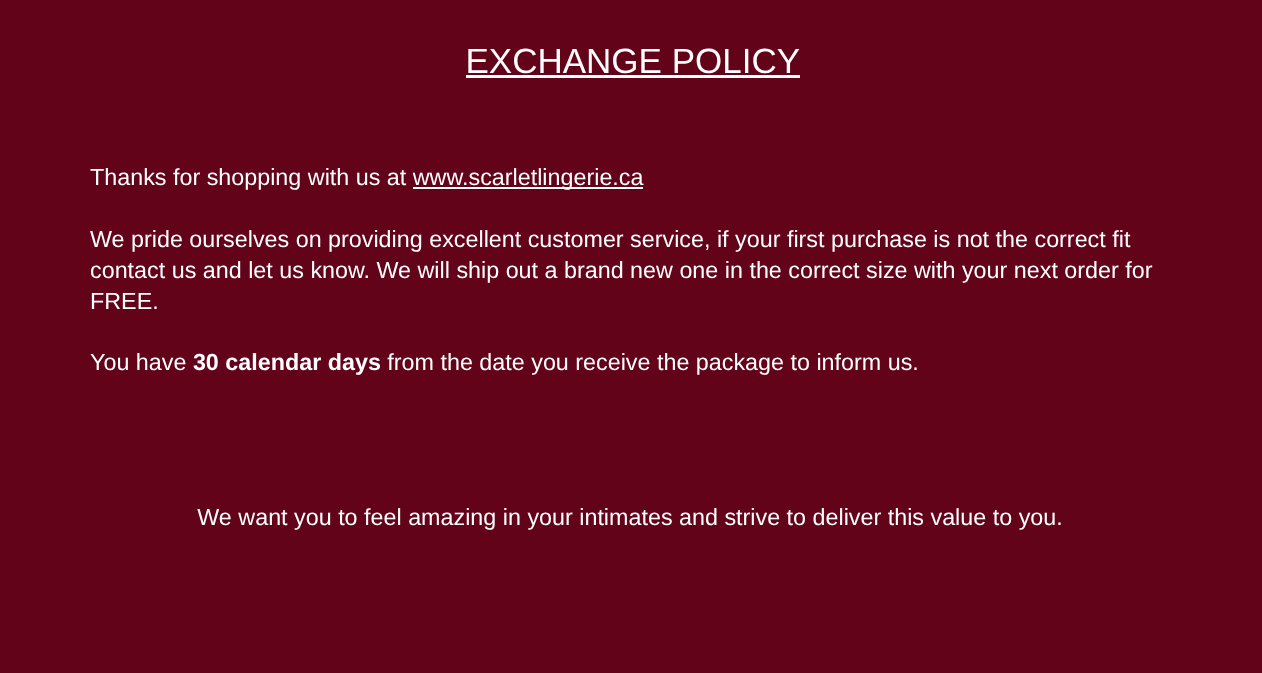This screenshot has height=673, width=1262.
Task: Click the word "FREE." in the paragraph
Action: (124, 302)
